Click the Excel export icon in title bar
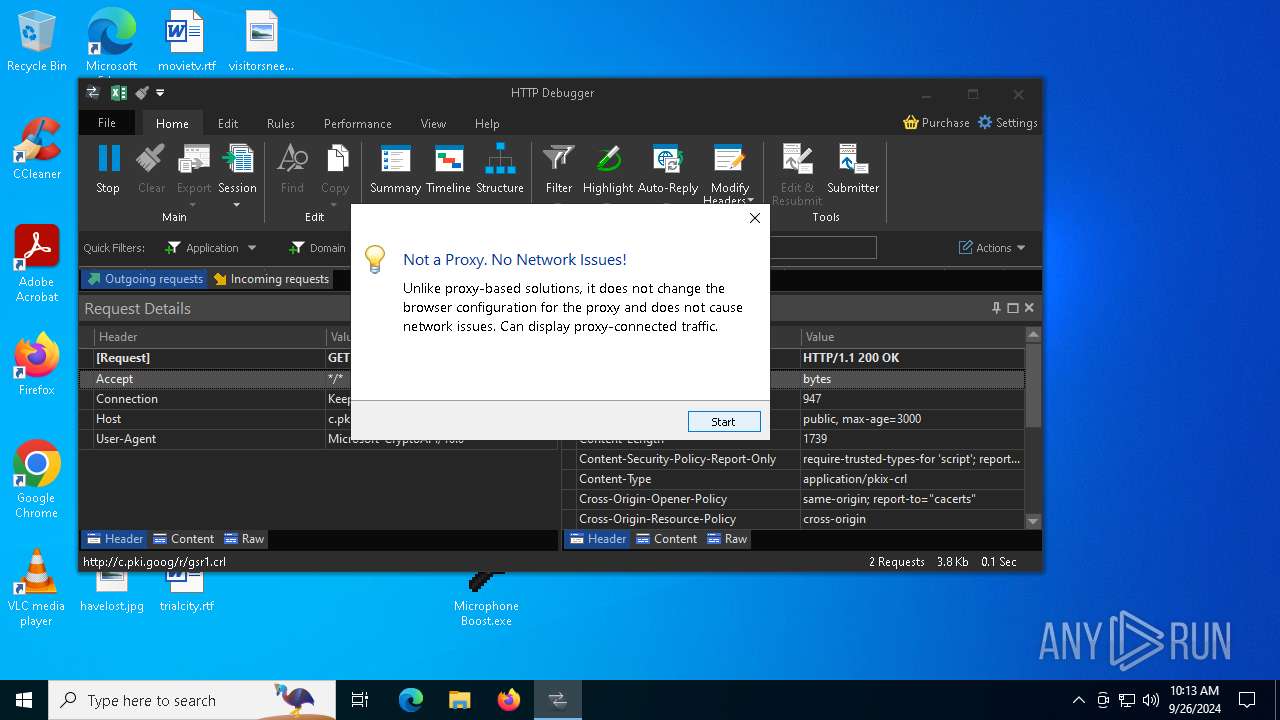 [118, 93]
